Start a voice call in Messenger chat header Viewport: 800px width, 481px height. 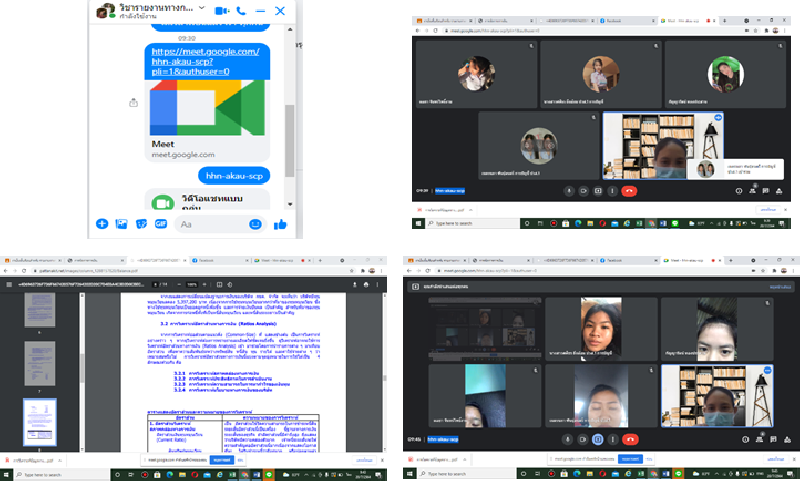[243, 11]
